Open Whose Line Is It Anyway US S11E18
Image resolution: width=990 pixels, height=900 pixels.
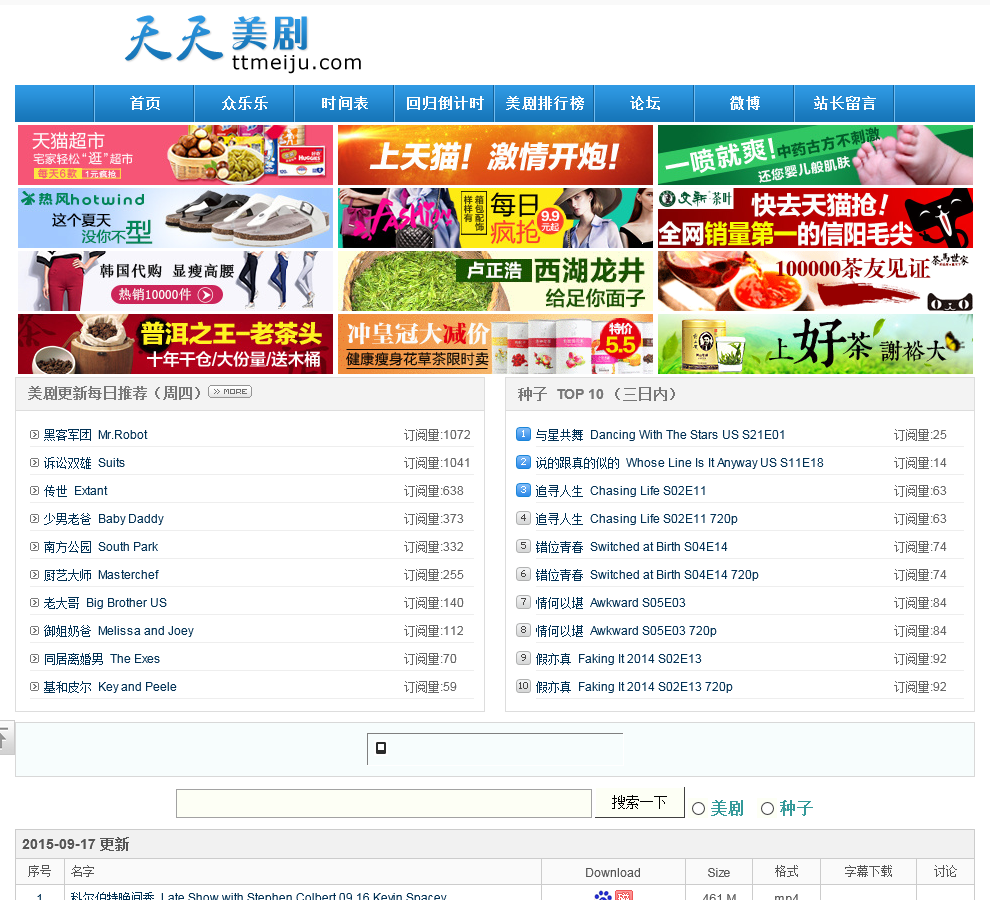679,463
